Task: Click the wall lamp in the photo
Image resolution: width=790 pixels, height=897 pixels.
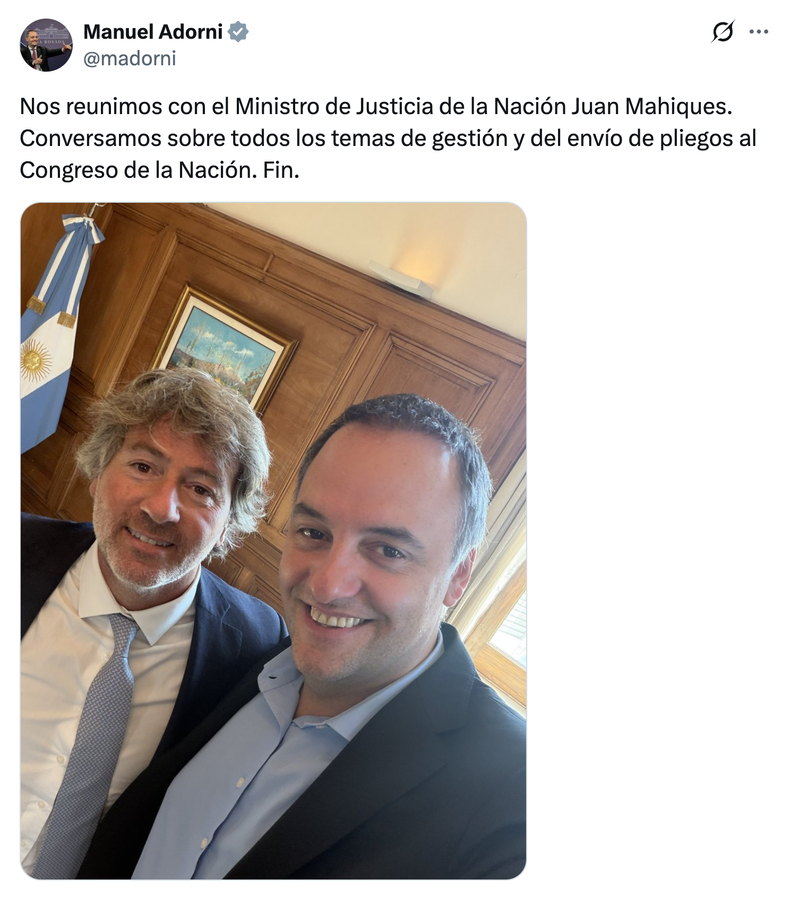Action: [x=400, y=279]
